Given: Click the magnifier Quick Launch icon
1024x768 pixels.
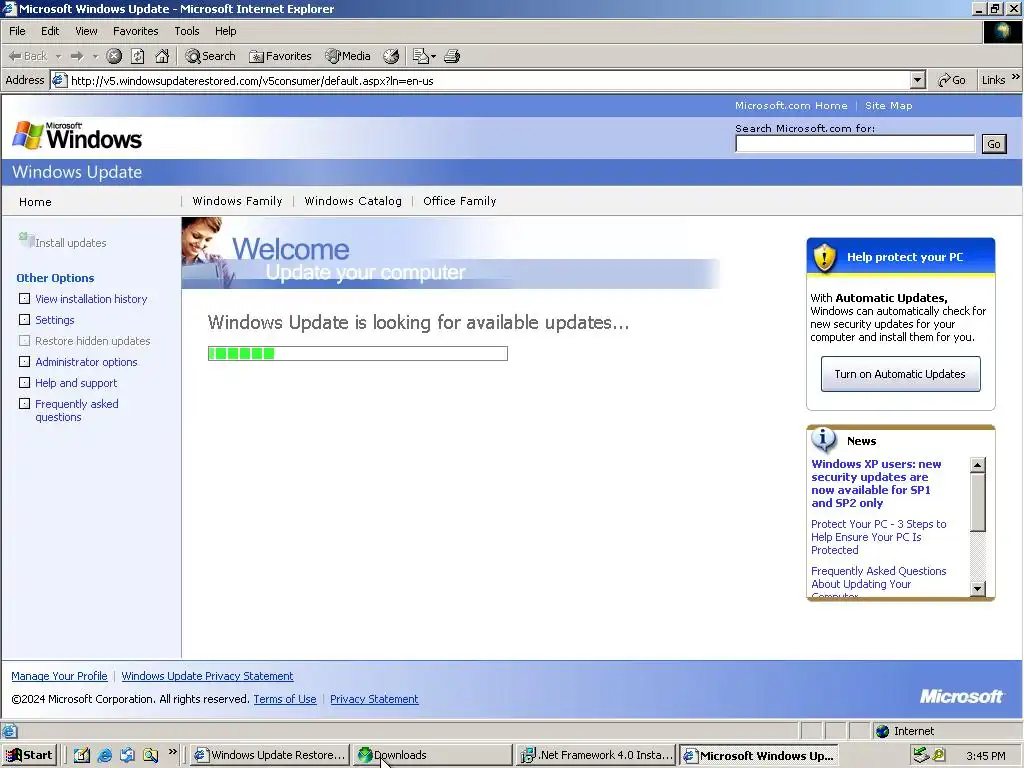Looking at the screenshot, I should tap(151, 755).
